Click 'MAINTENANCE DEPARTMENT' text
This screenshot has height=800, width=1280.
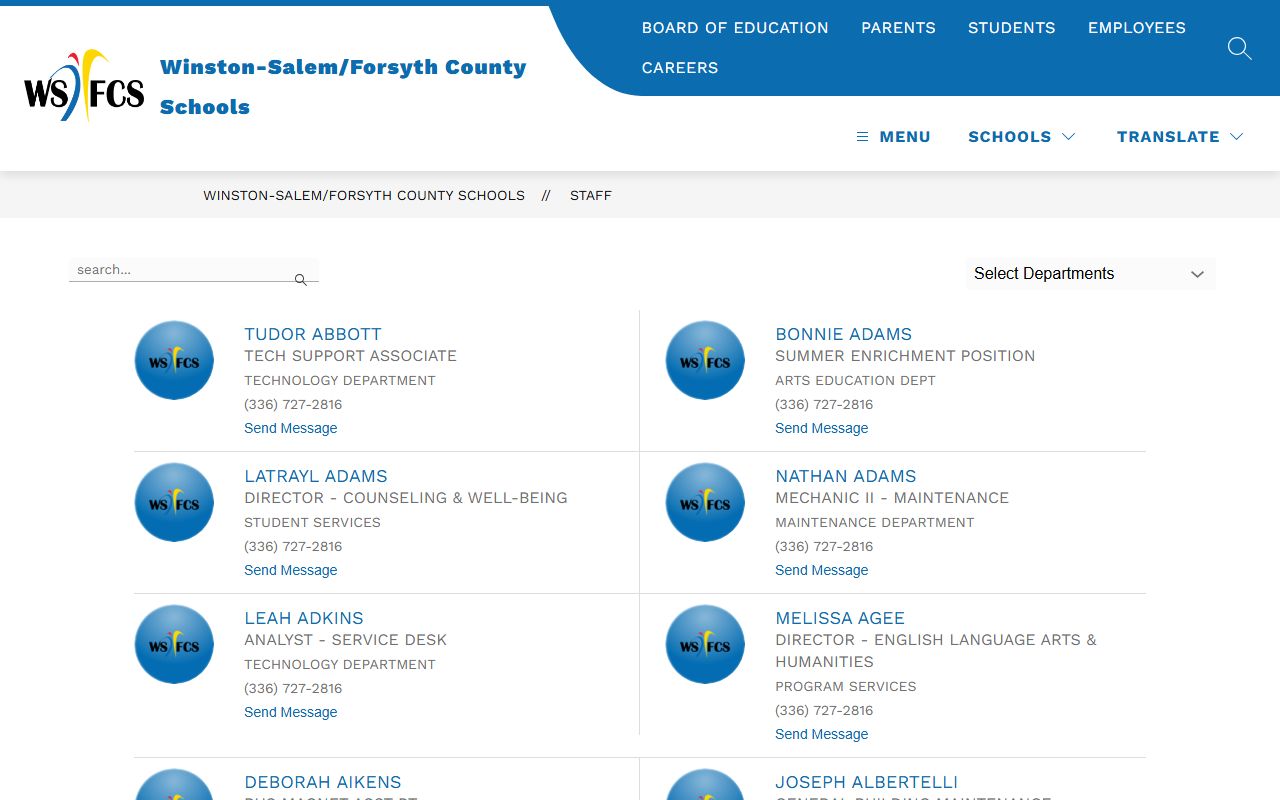pyautogui.click(x=874, y=523)
